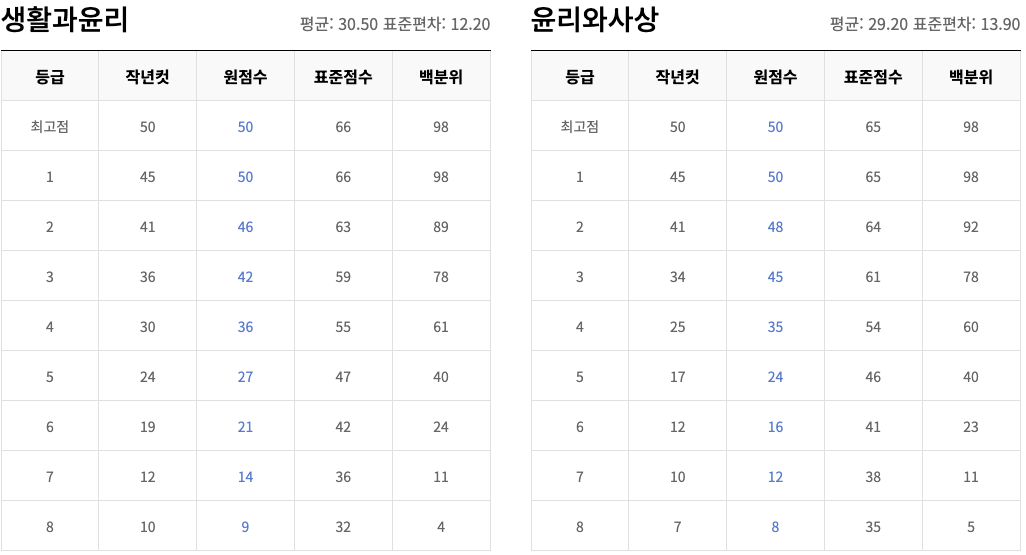Click 표준점수 column header in 생활과윤리 table
The width and height of the screenshot is (1026, 555).
tap(343, 77)
